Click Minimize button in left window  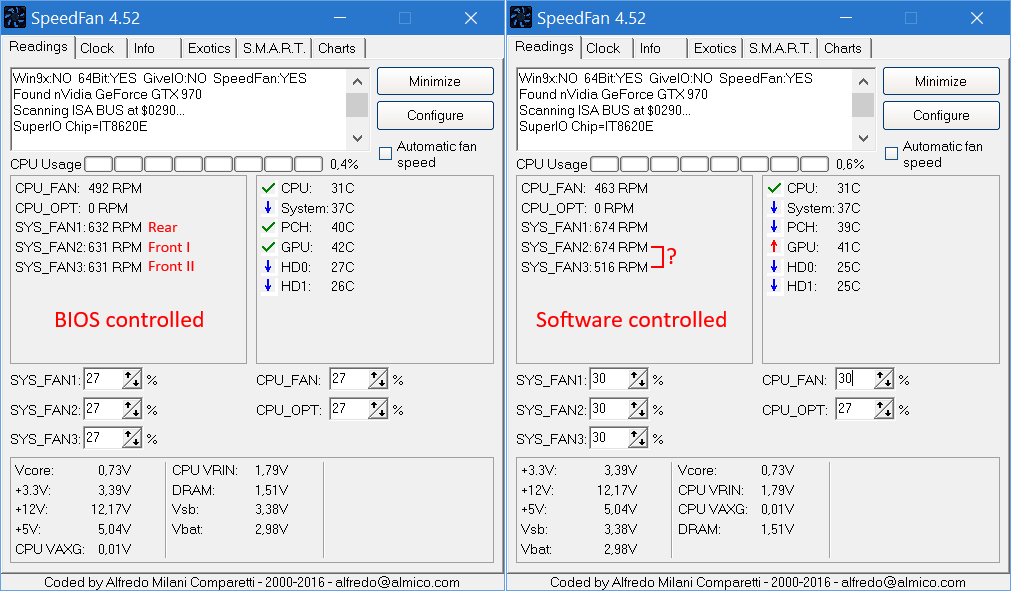click(435, 81)
